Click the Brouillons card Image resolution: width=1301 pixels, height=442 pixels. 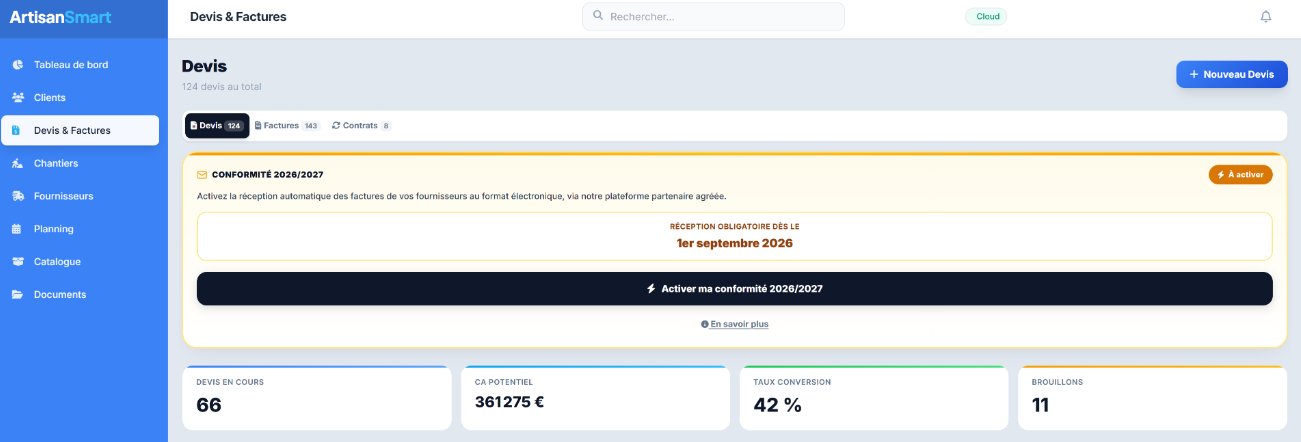(1152, 398)
